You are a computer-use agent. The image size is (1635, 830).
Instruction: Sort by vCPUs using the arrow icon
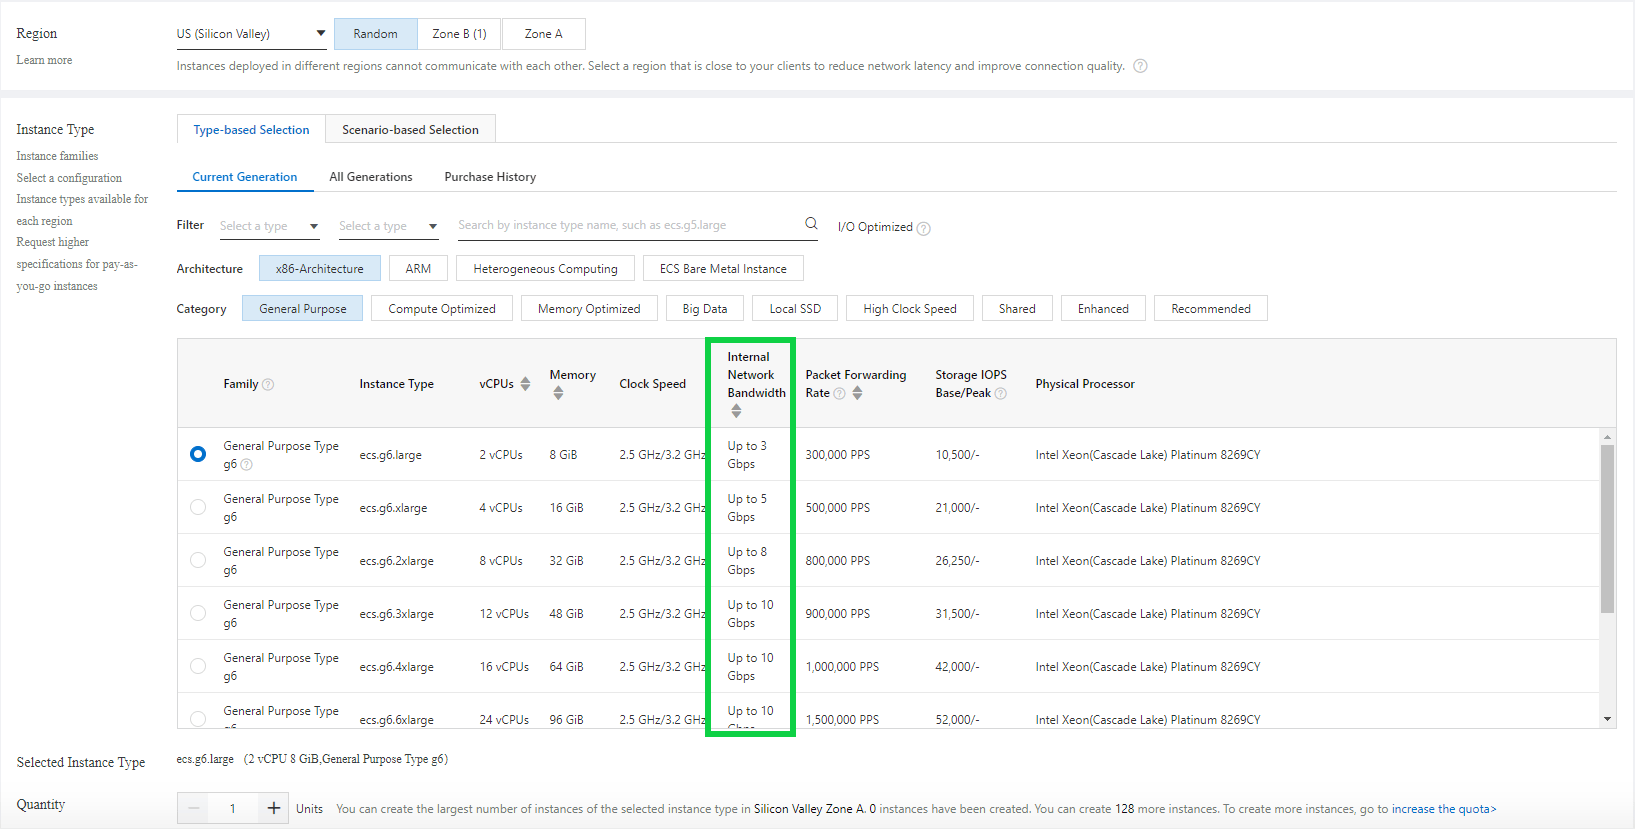(x=525, y=384)
